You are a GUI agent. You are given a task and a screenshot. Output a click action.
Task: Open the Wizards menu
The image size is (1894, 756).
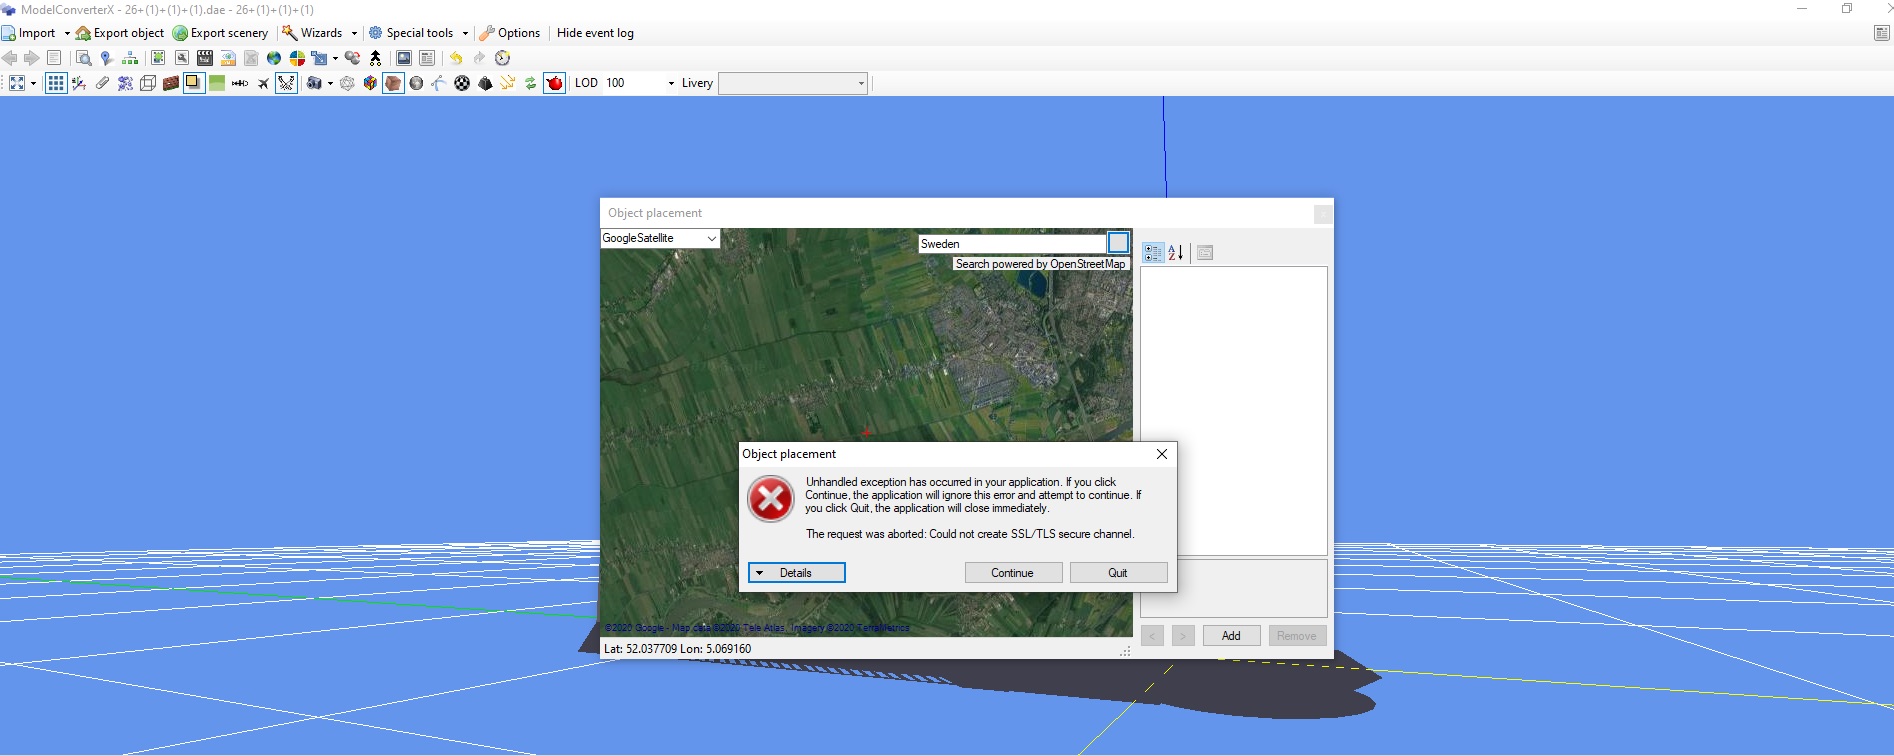[x=320, y=33]
